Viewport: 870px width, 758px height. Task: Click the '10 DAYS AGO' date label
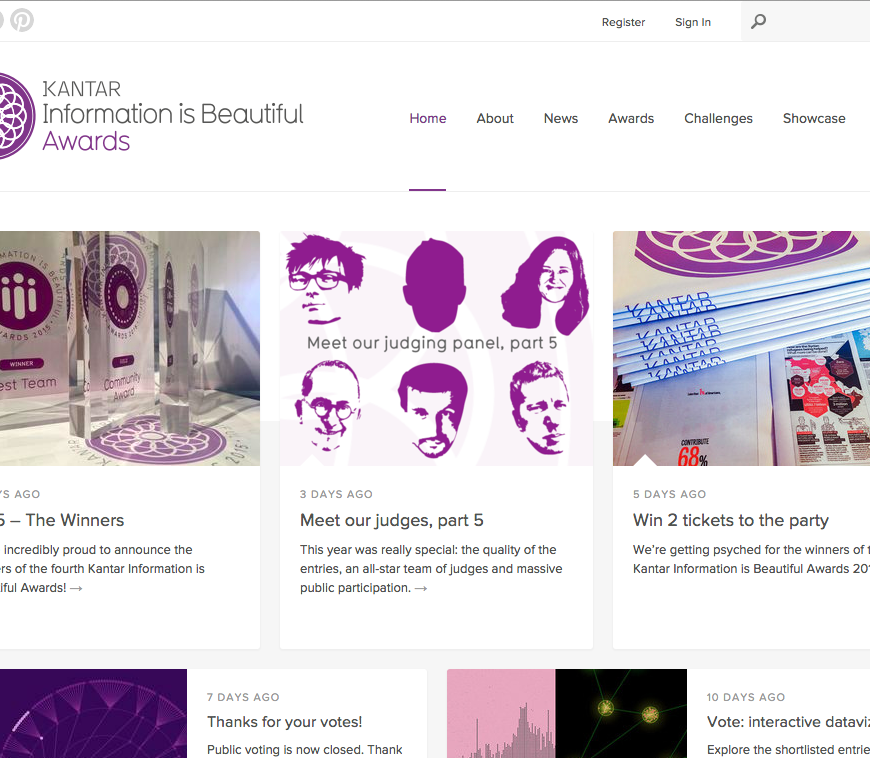coord(746,698)
